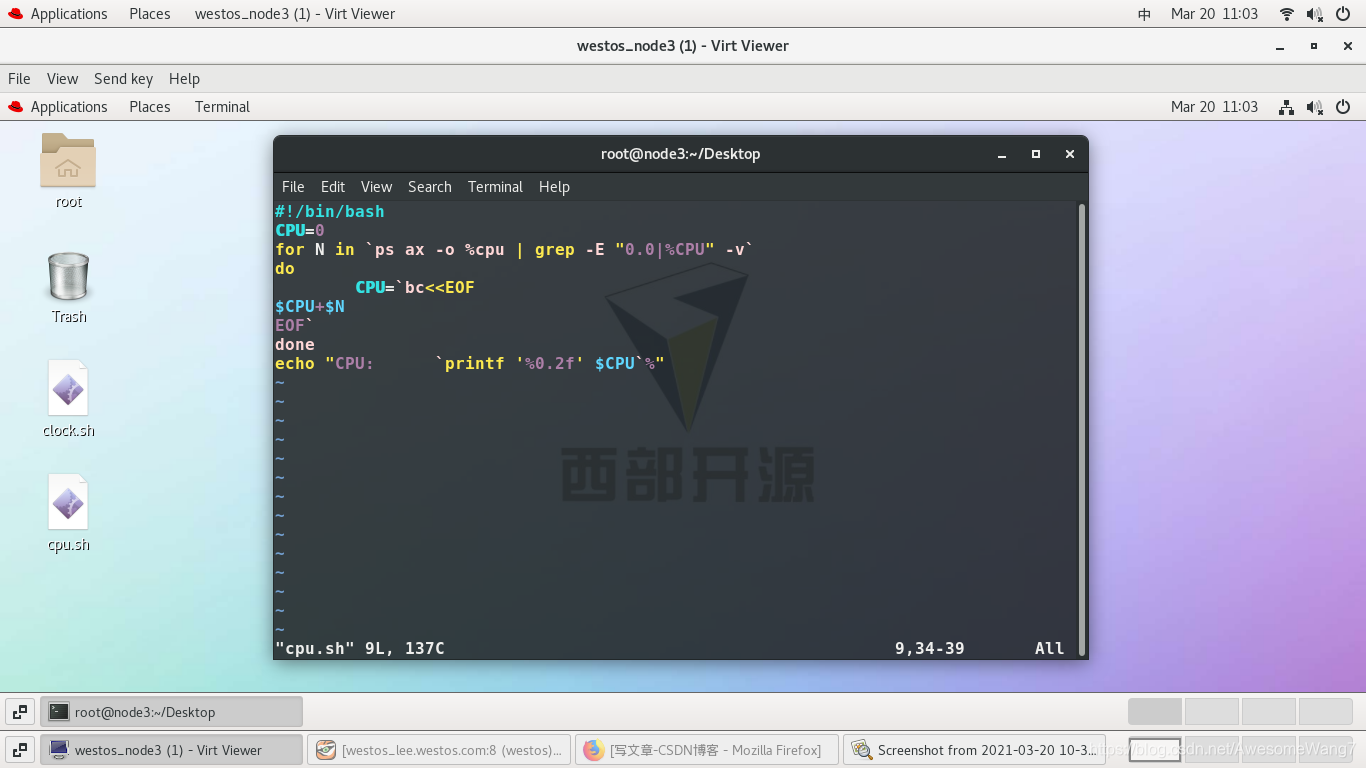Open Virt Viewer Help menu

click(184, 79)
